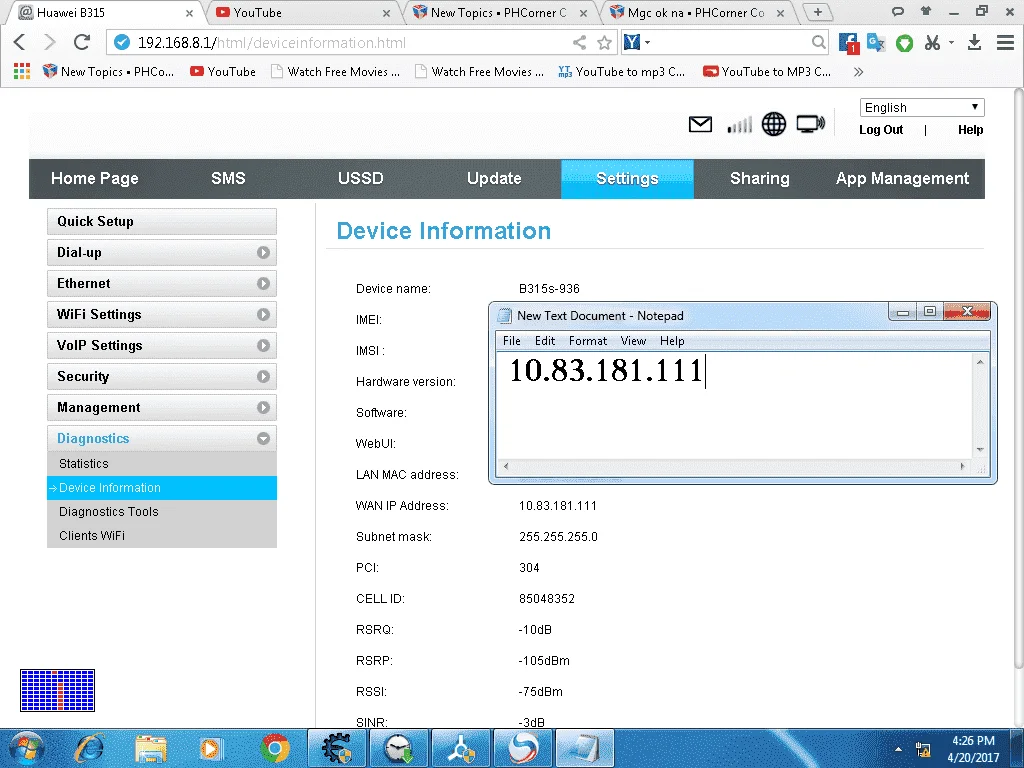Click the browser back arrow

point(20,42)
